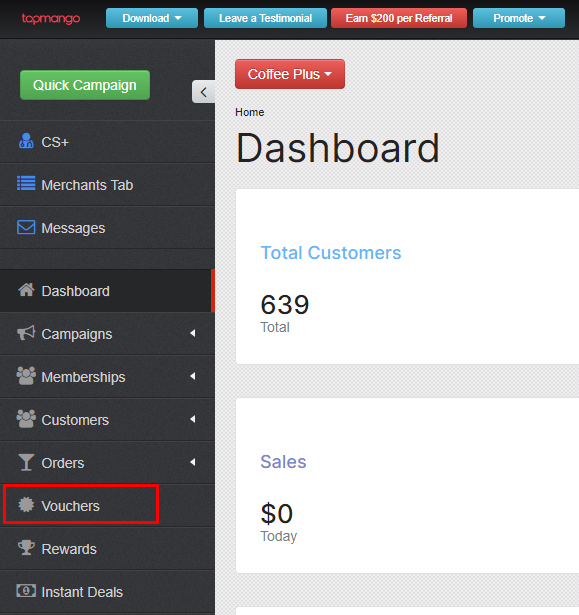Click the Messages envelope icon
Image resolution: width=579 pixels, height=615 pixels.
26,227
